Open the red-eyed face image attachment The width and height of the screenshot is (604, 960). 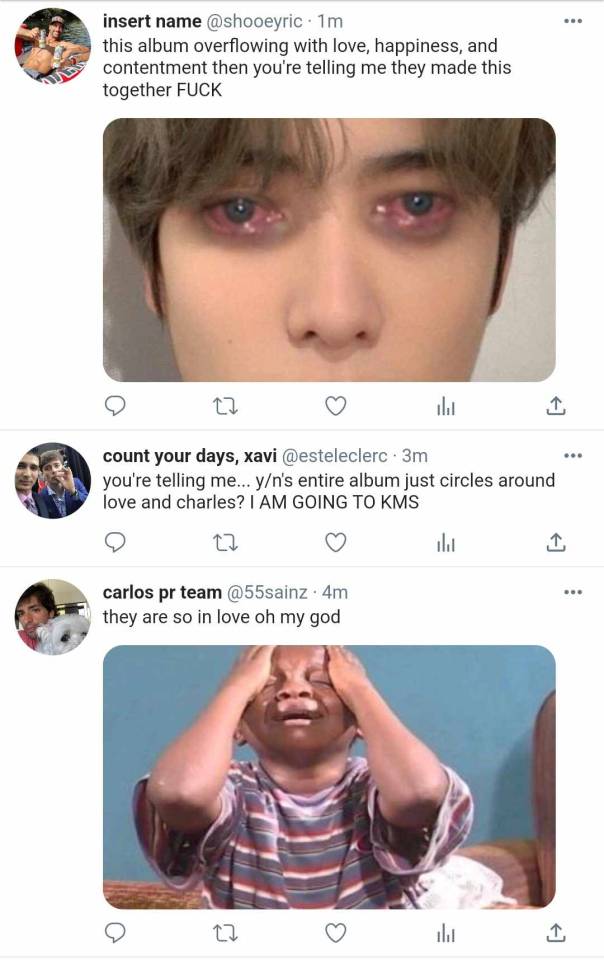click(329, 250)
